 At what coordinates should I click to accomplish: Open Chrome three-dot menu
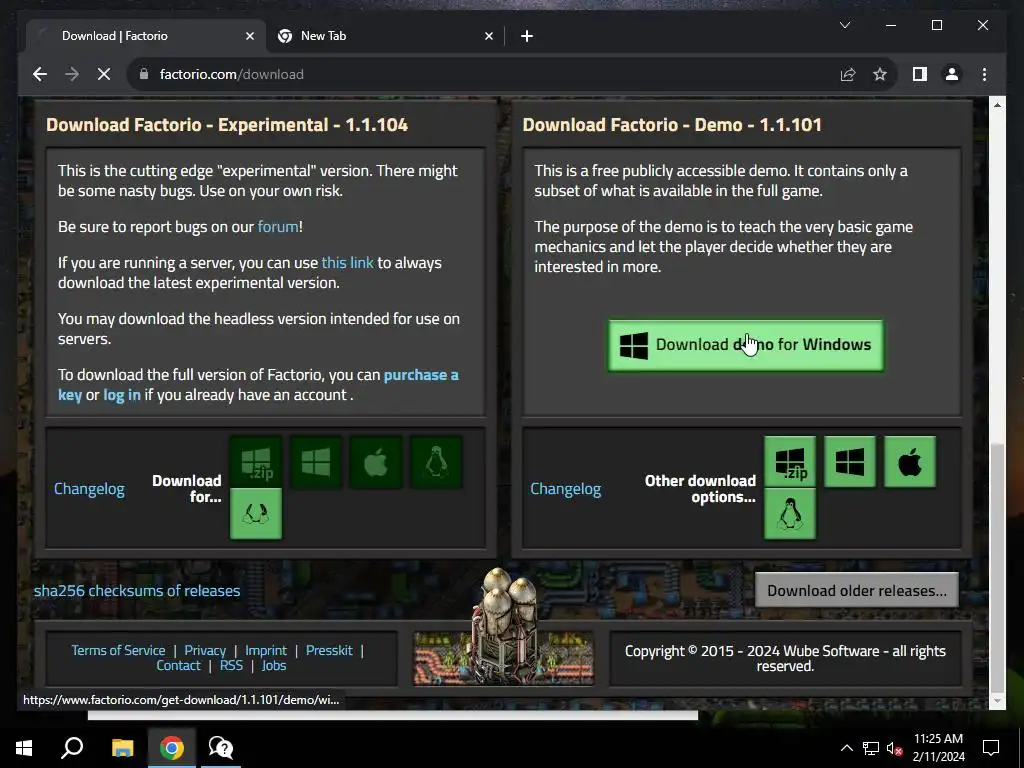coord(984,74)
